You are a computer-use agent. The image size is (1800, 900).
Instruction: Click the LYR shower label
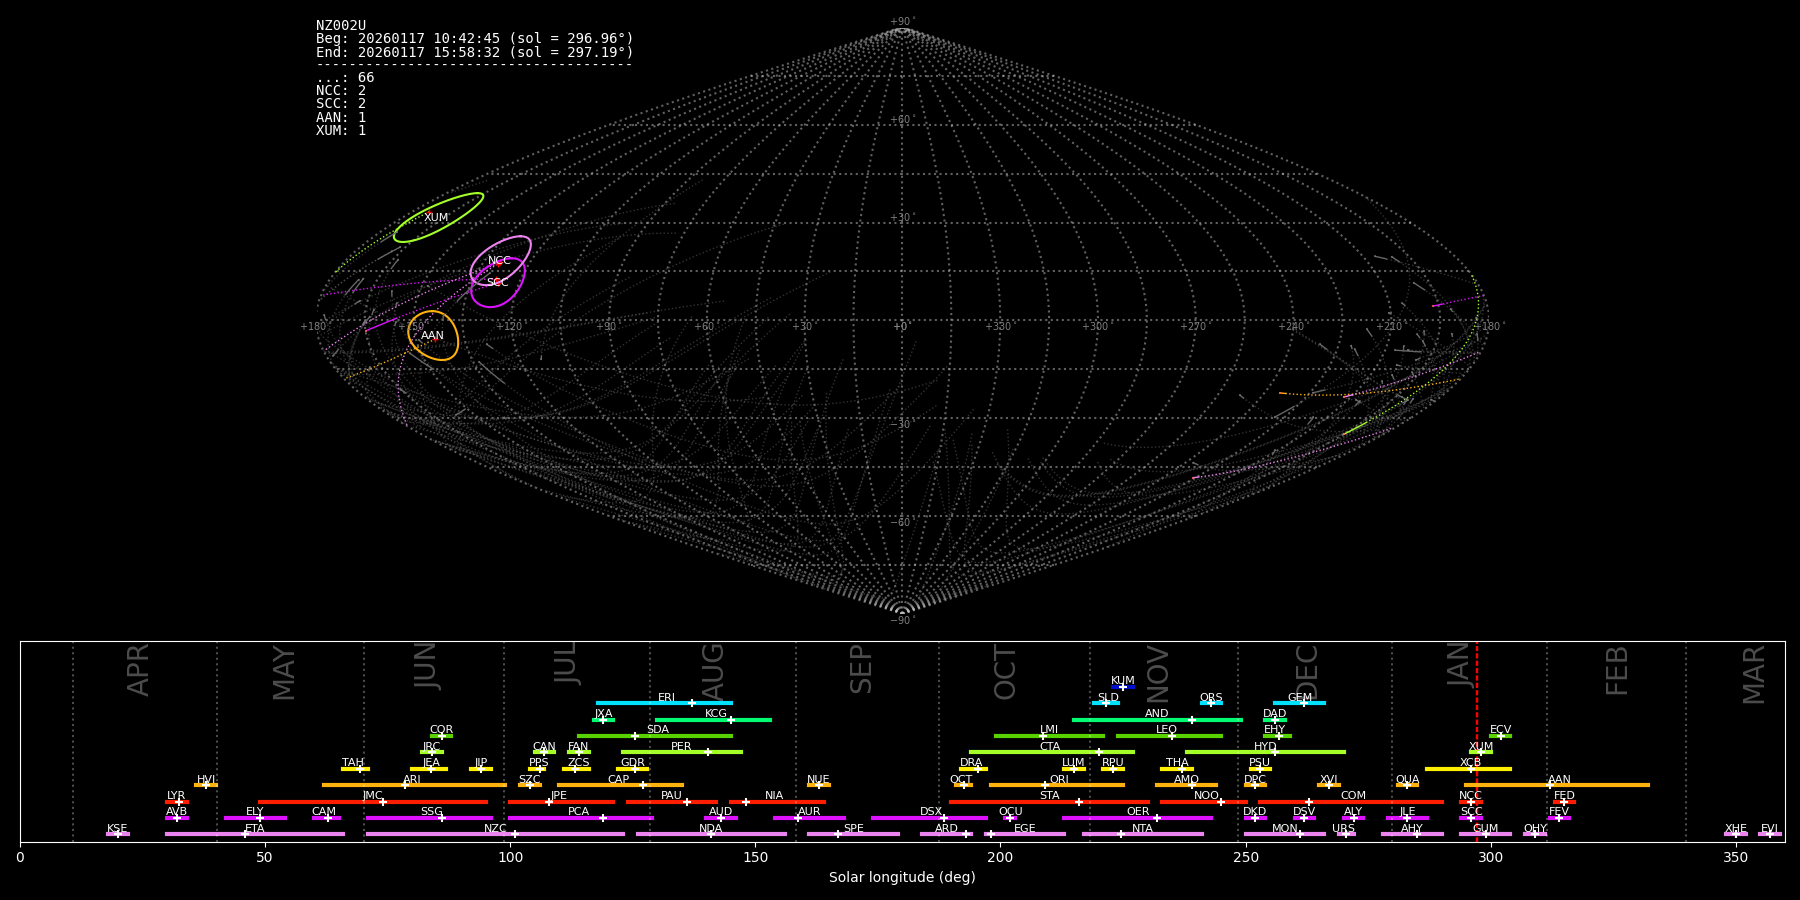(x=176, y=796)
